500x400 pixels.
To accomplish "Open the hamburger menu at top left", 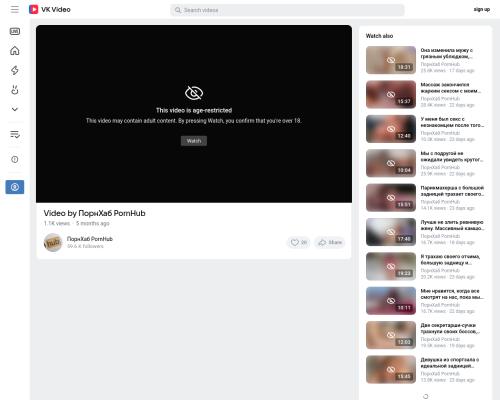I will [x=15, y=9].
